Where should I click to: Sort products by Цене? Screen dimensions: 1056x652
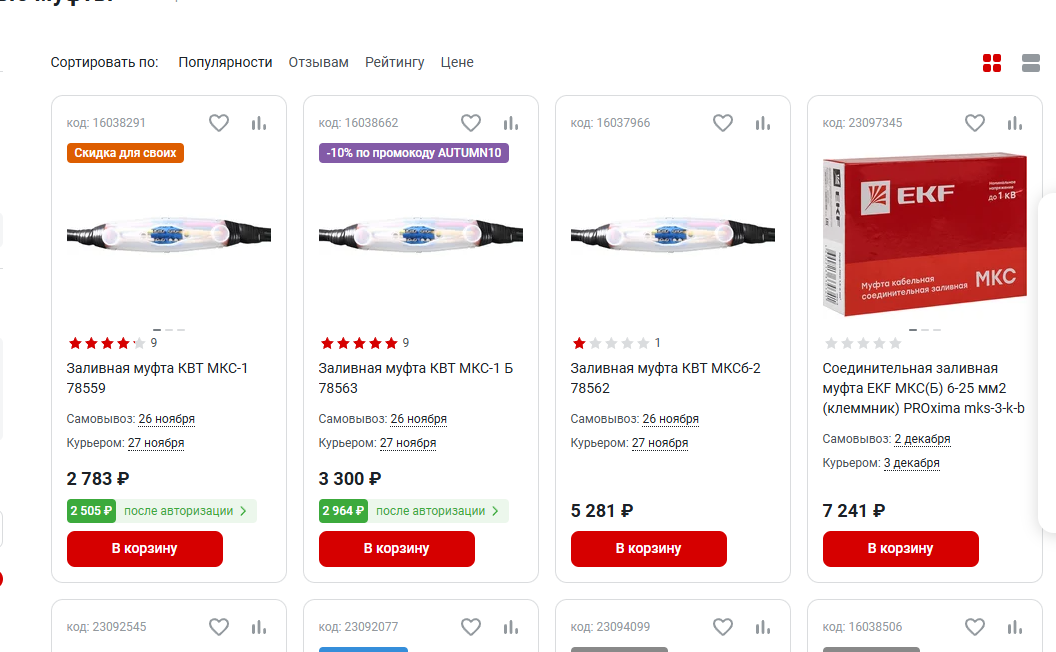[457, 62]
